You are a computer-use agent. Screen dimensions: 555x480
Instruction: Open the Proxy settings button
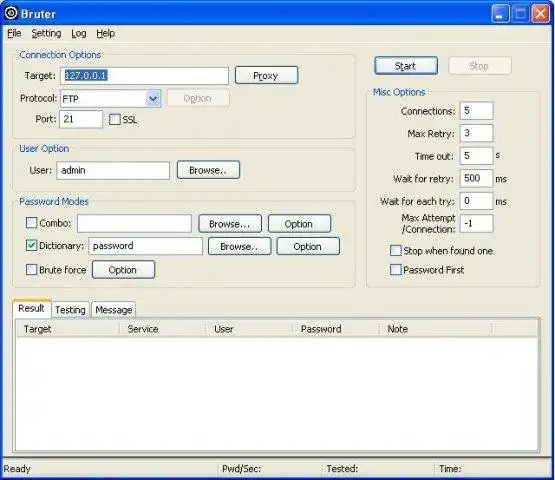click(x=266, y=75)
